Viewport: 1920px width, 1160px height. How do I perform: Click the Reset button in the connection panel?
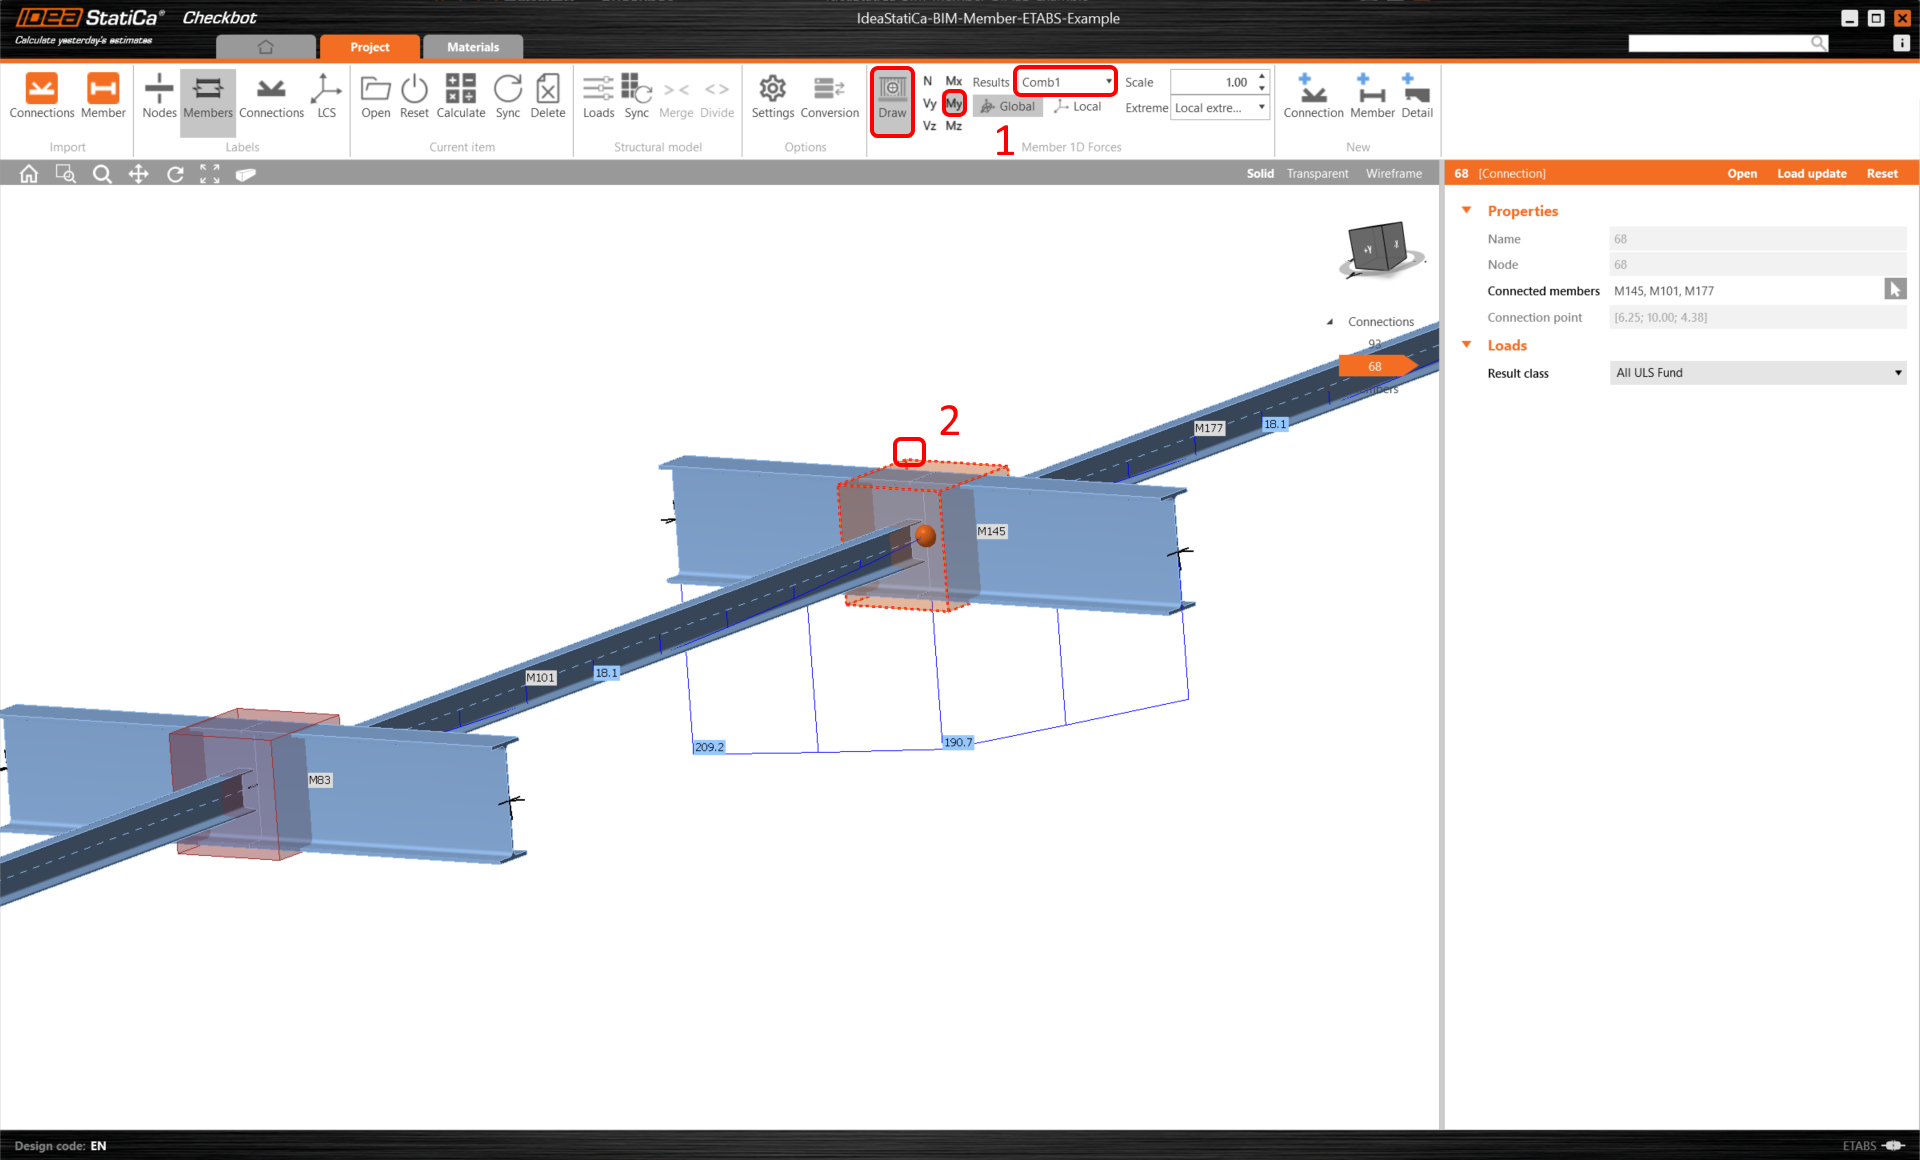tap(1883, 173)
